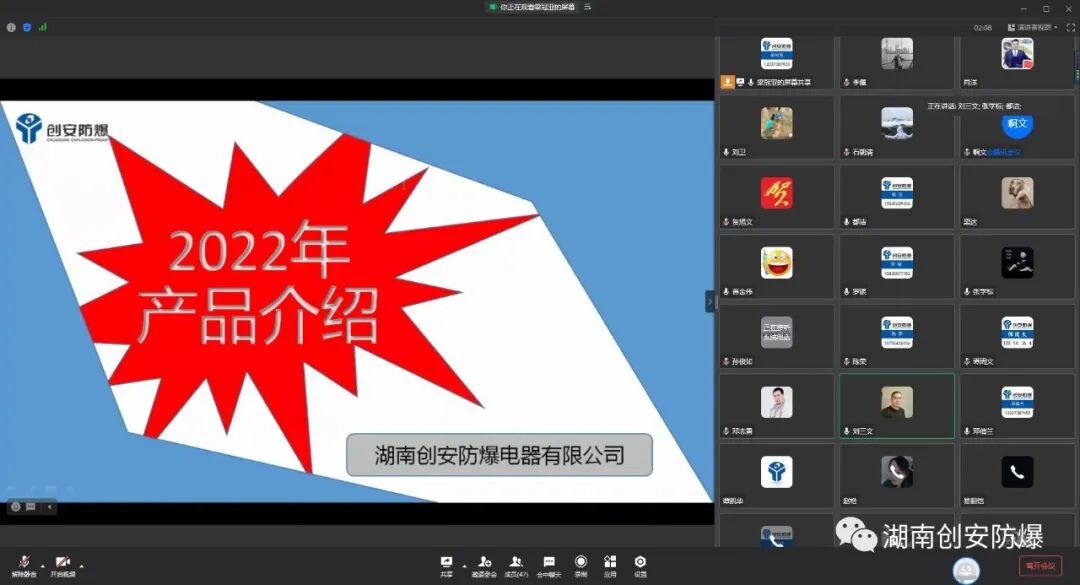Mute 刘三文's microphone in his tile
This screenshot has width=1080, height=585.
pyautogui.click(x=846, y=431)
